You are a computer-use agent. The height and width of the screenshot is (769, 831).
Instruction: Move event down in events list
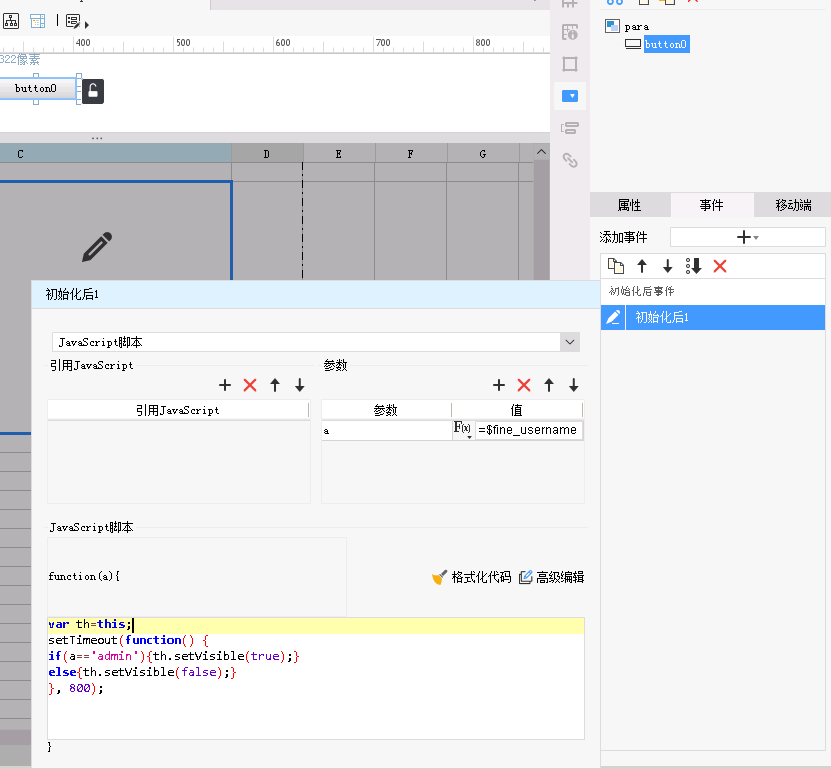click(x=668, y=266)
